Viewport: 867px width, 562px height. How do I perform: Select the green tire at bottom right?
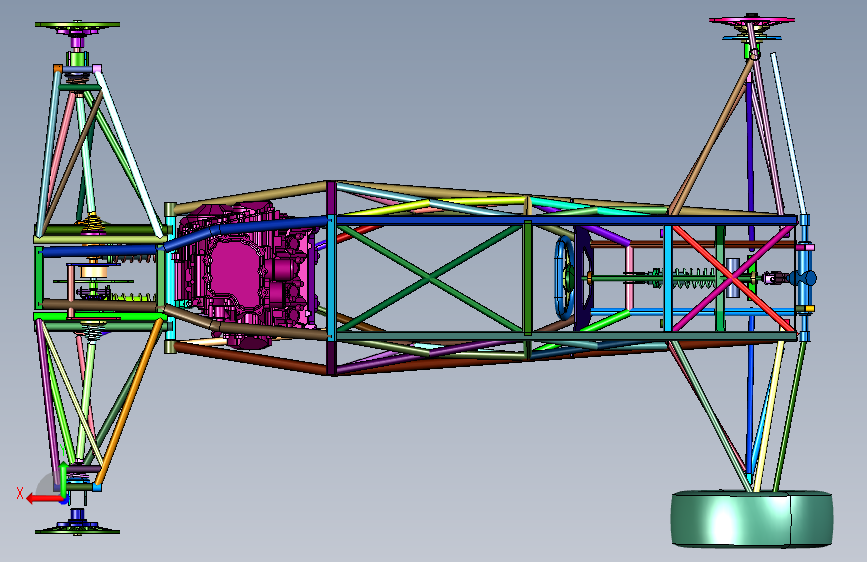pos(752,518)
